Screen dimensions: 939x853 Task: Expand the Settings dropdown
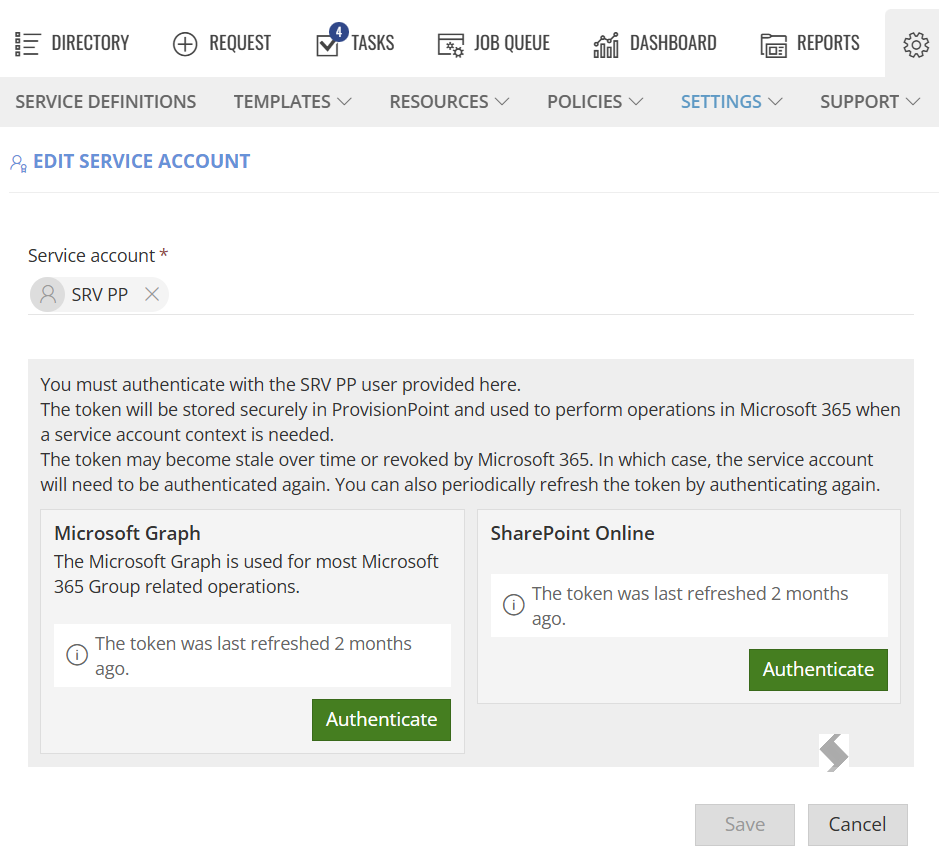[731, 102]
